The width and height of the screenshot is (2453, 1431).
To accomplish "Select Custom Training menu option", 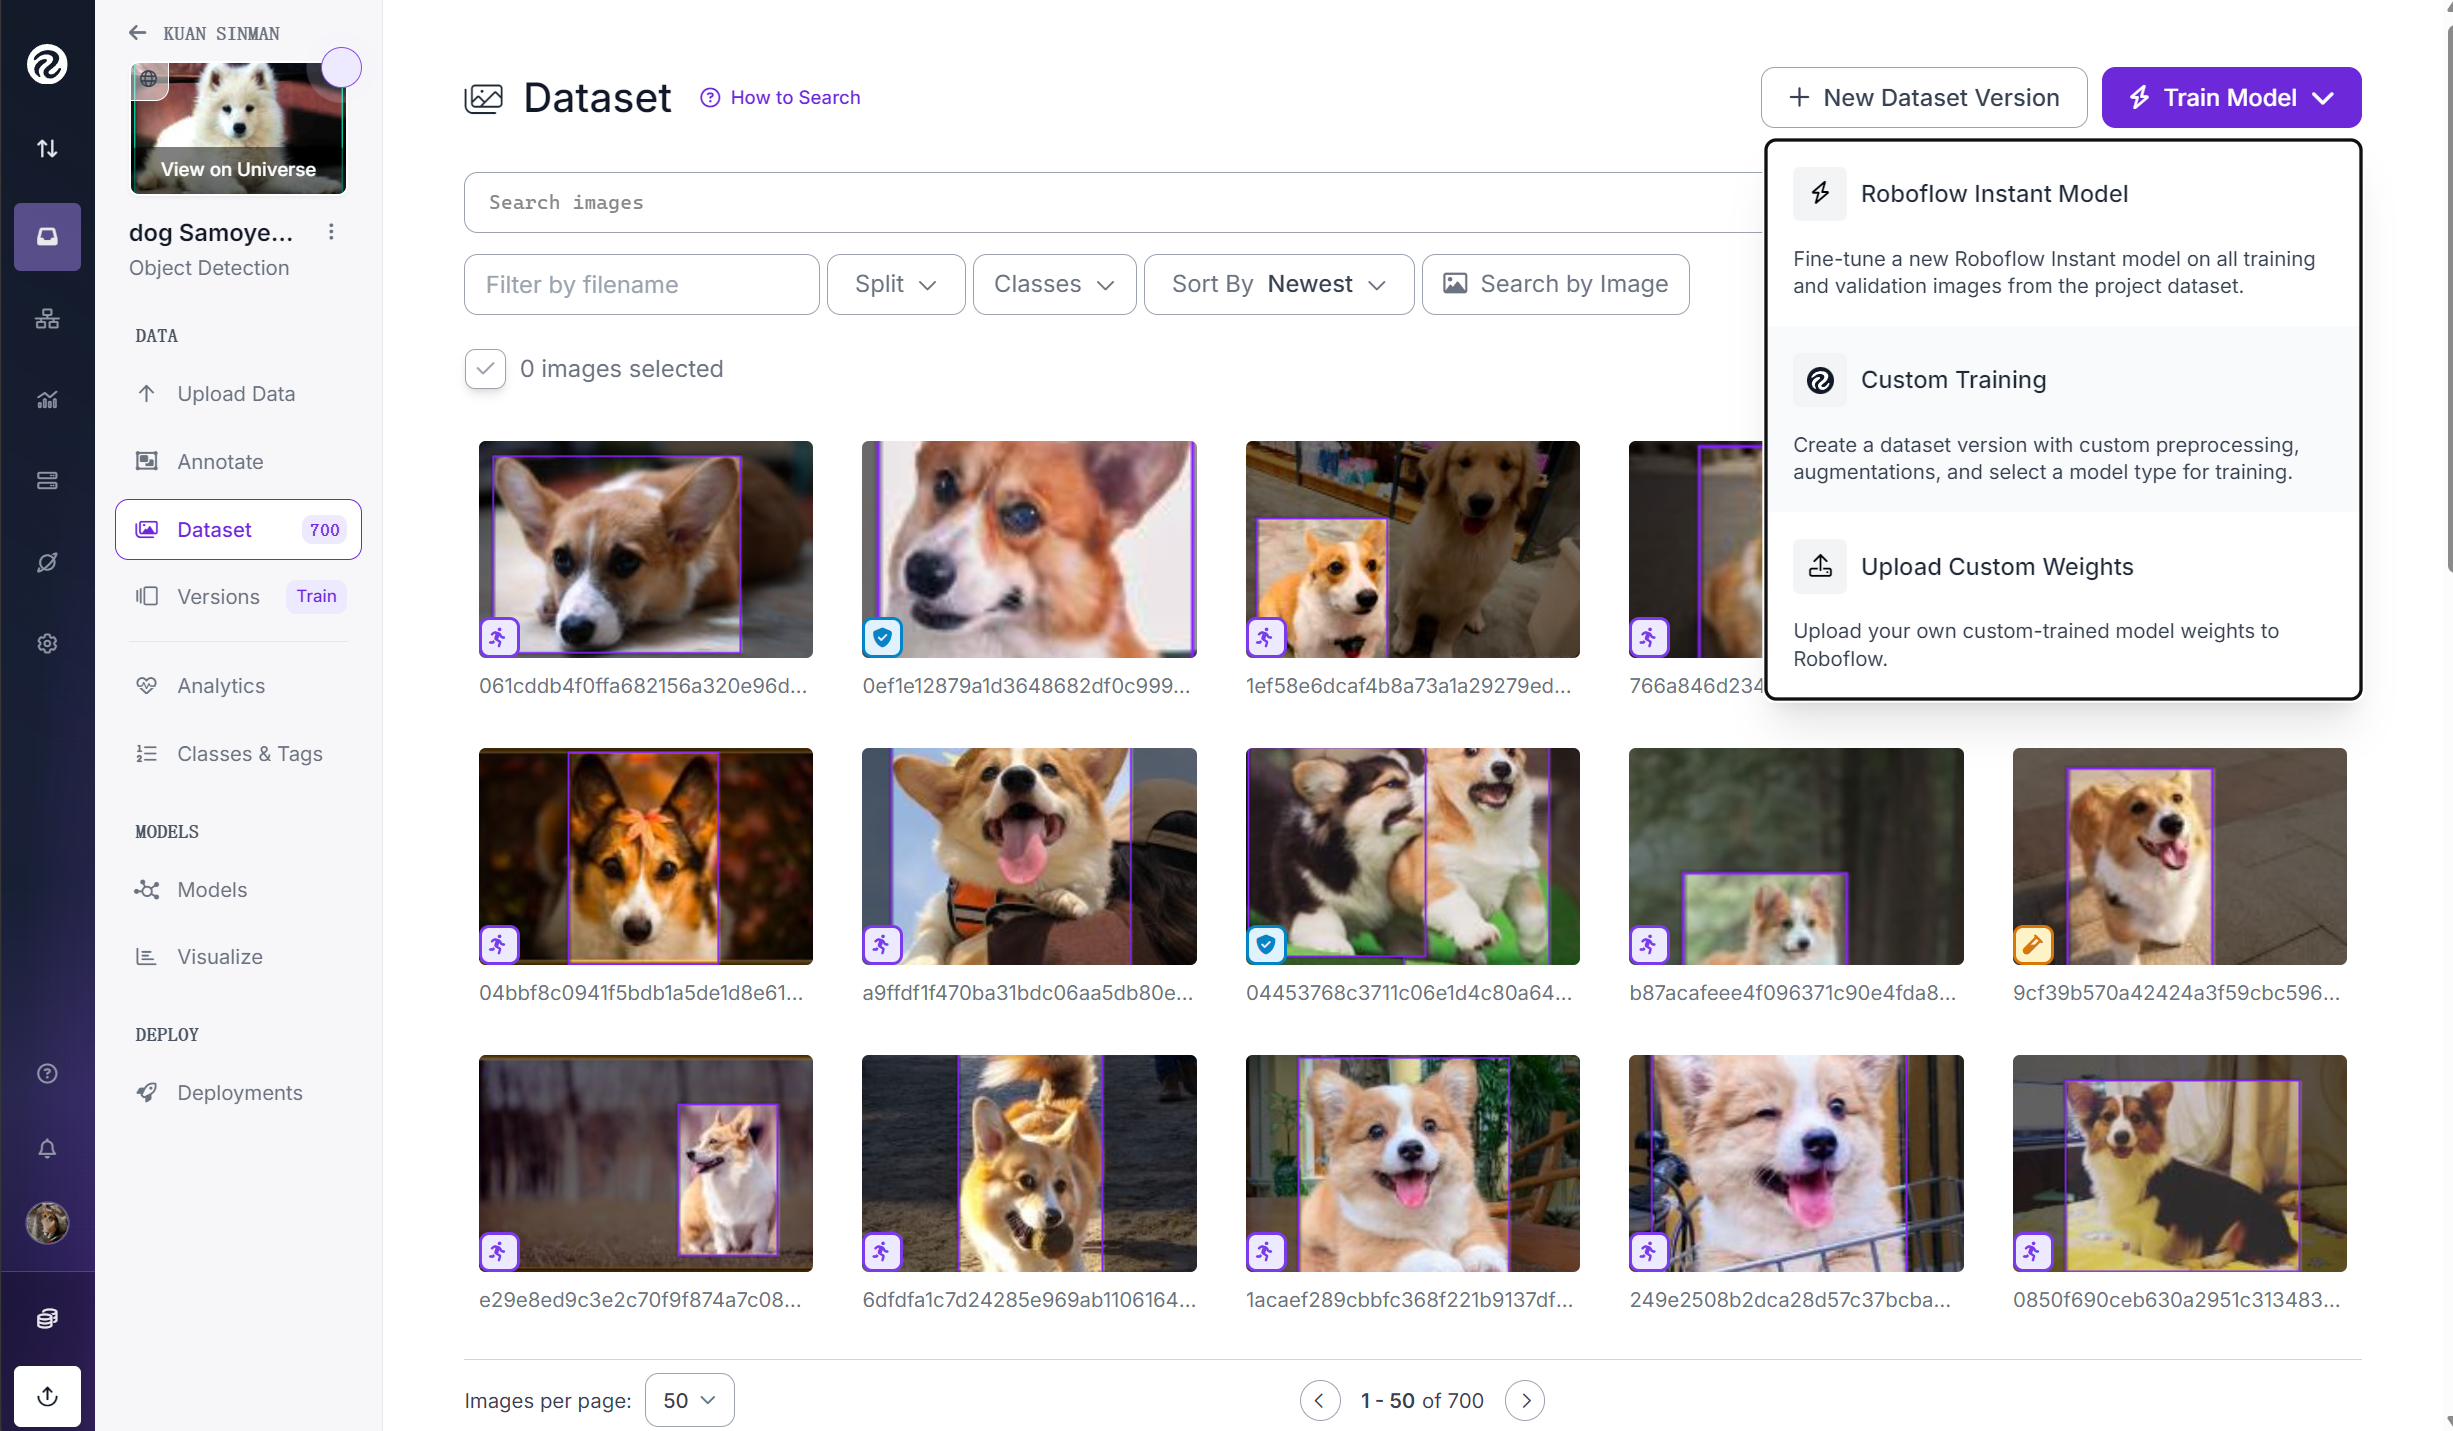I will [x=1953, y=380].
